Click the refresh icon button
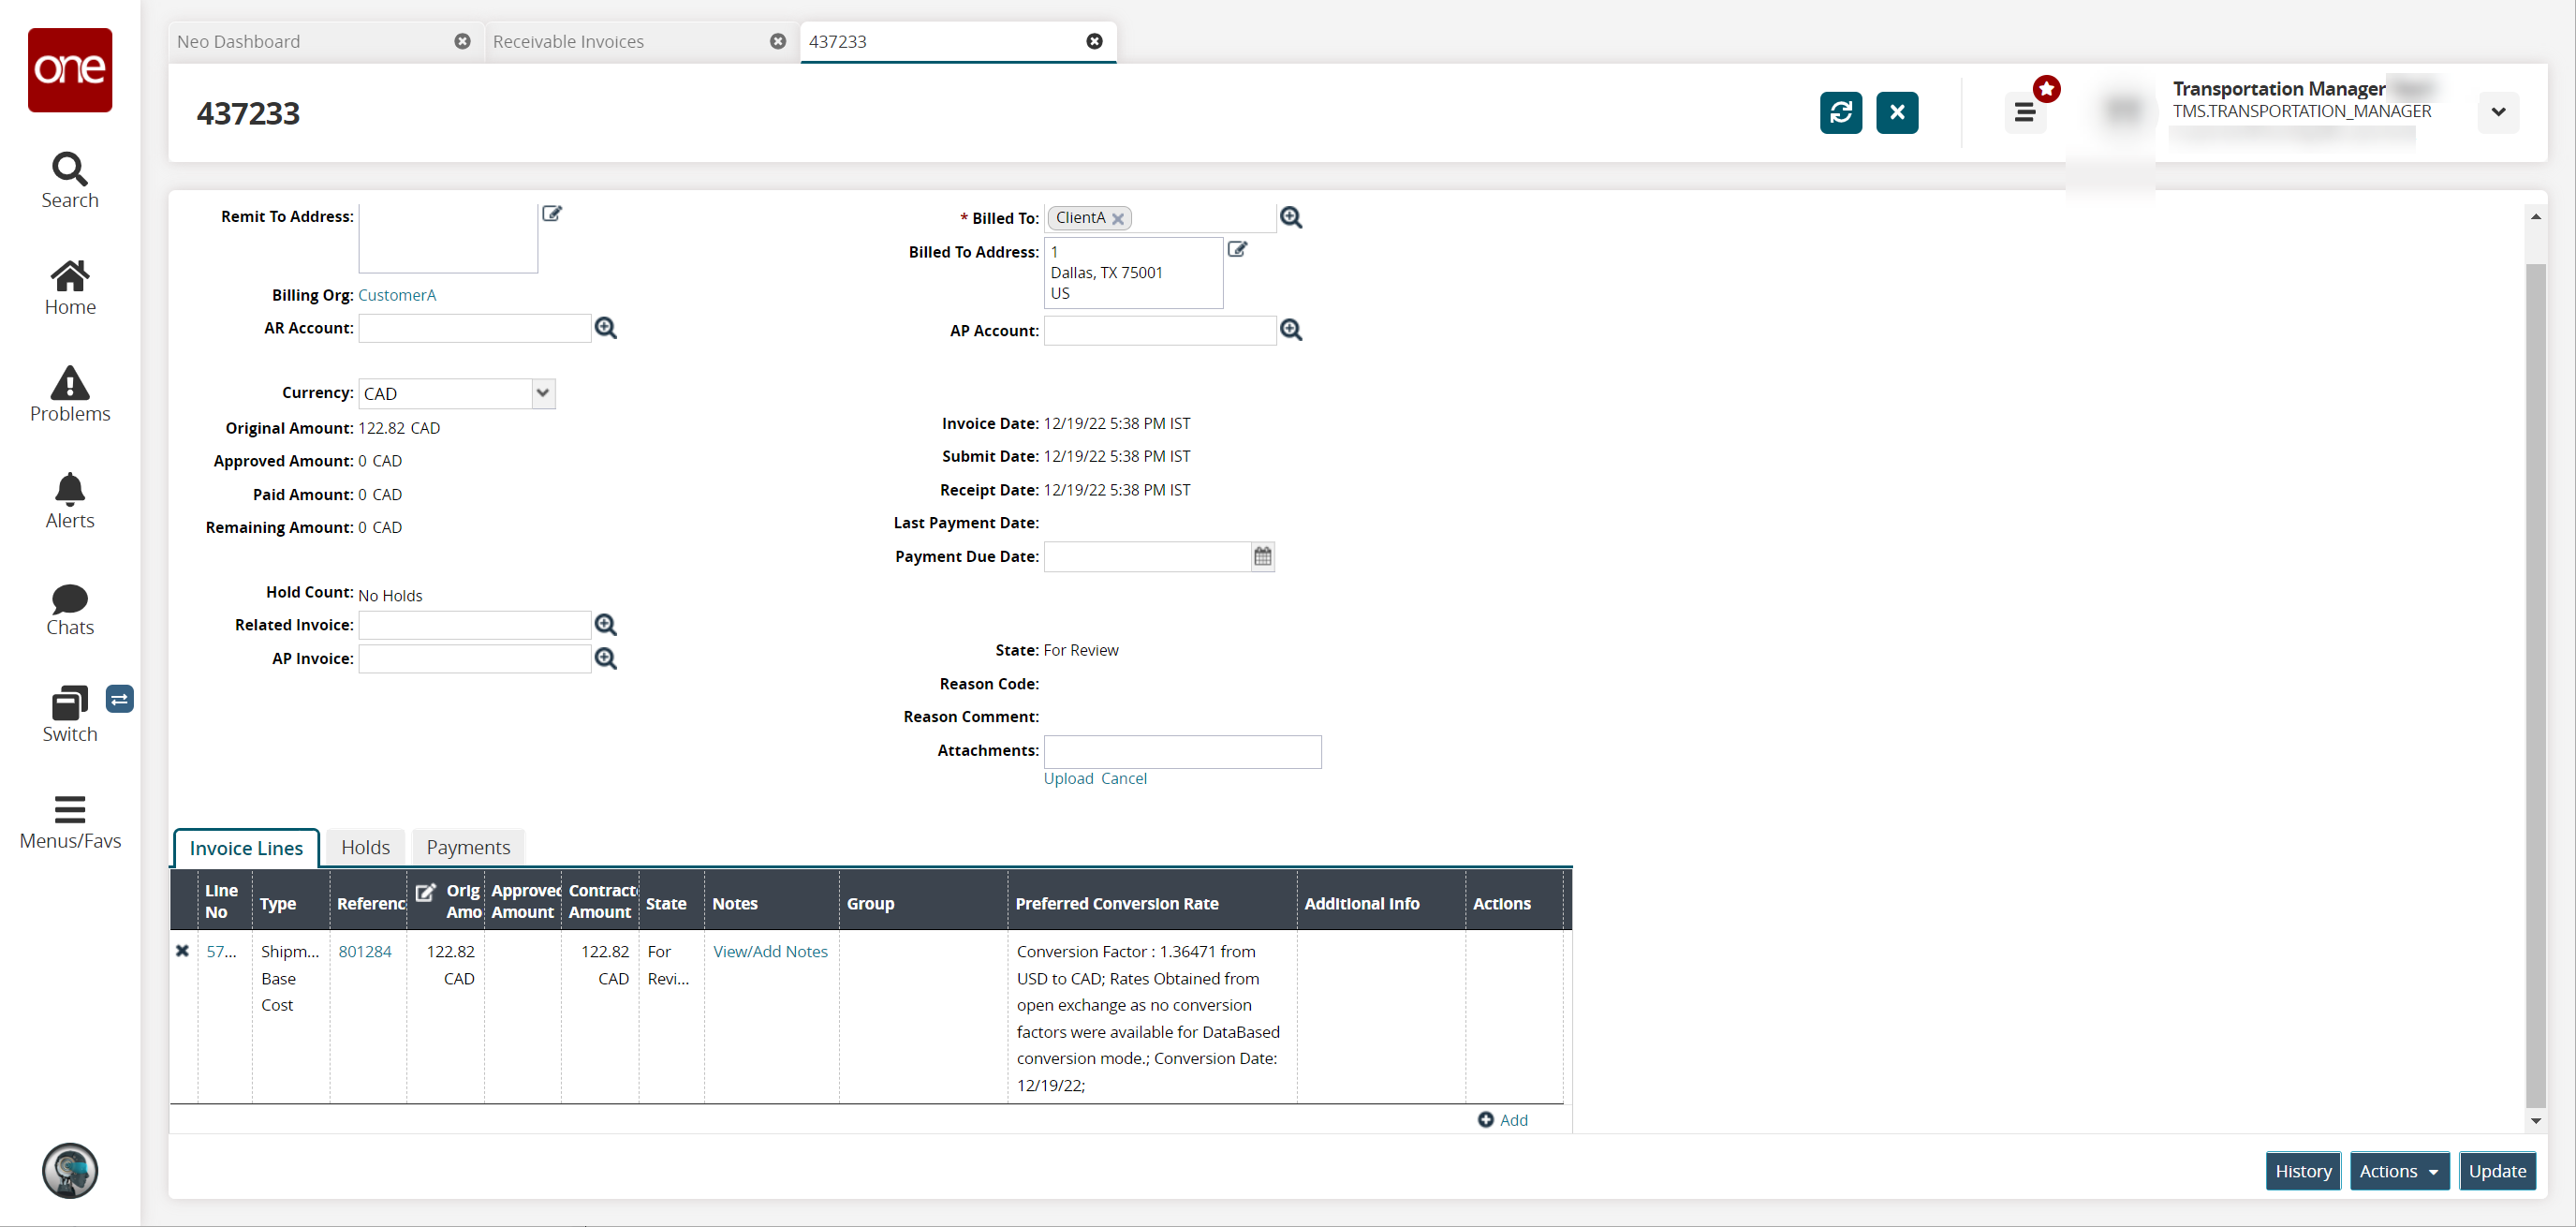The image size is (2576, 1227). point(1840,112)
